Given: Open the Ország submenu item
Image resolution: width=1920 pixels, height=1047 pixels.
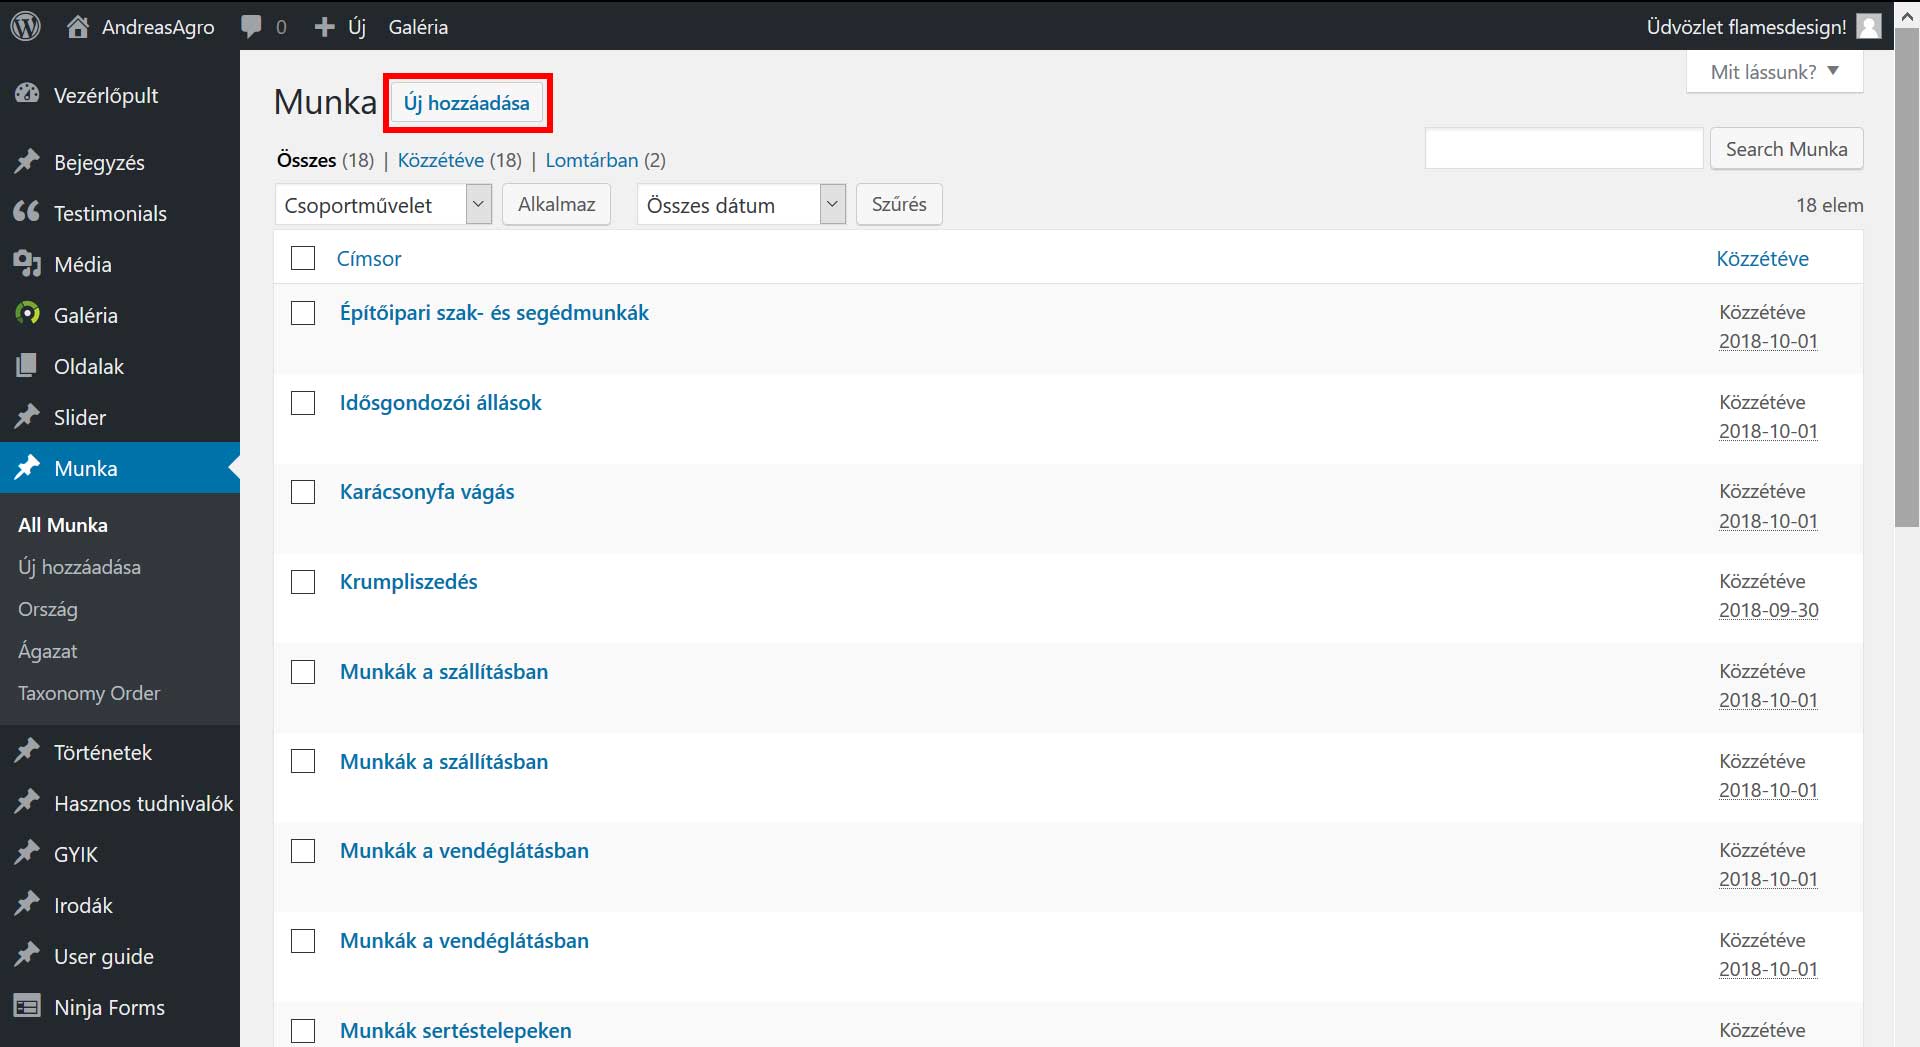Looking at the screenshot, I should tap(48, 609).
